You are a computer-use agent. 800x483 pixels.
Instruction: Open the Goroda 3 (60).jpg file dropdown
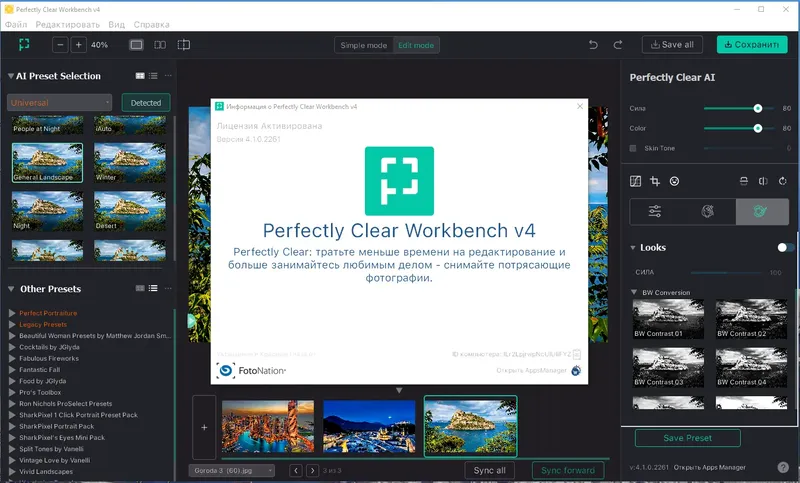(x=232, y=470)
